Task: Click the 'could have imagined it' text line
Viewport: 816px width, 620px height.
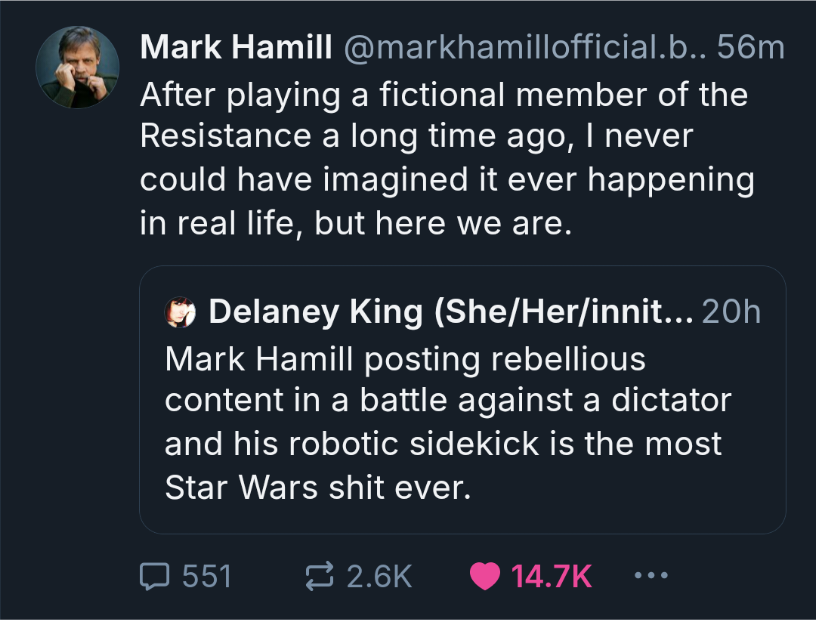Action: [x=446, y=179]
